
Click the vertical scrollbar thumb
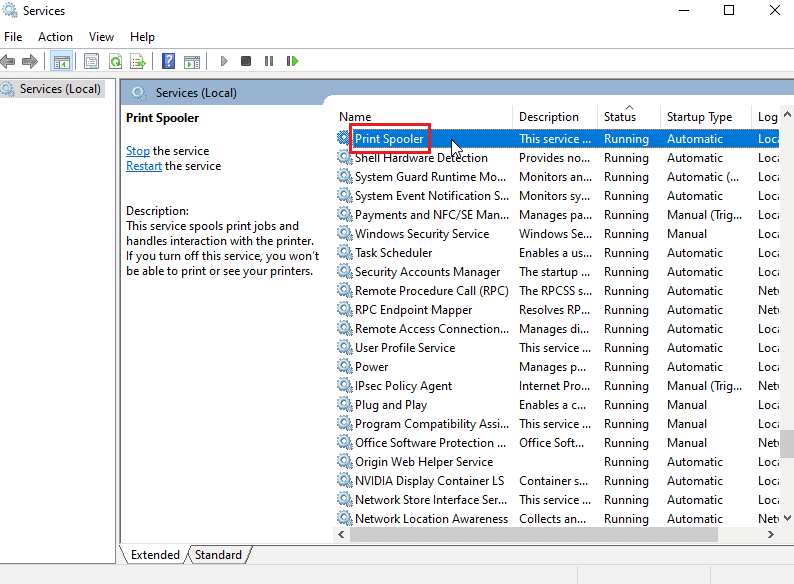click(x=787, y=444)
